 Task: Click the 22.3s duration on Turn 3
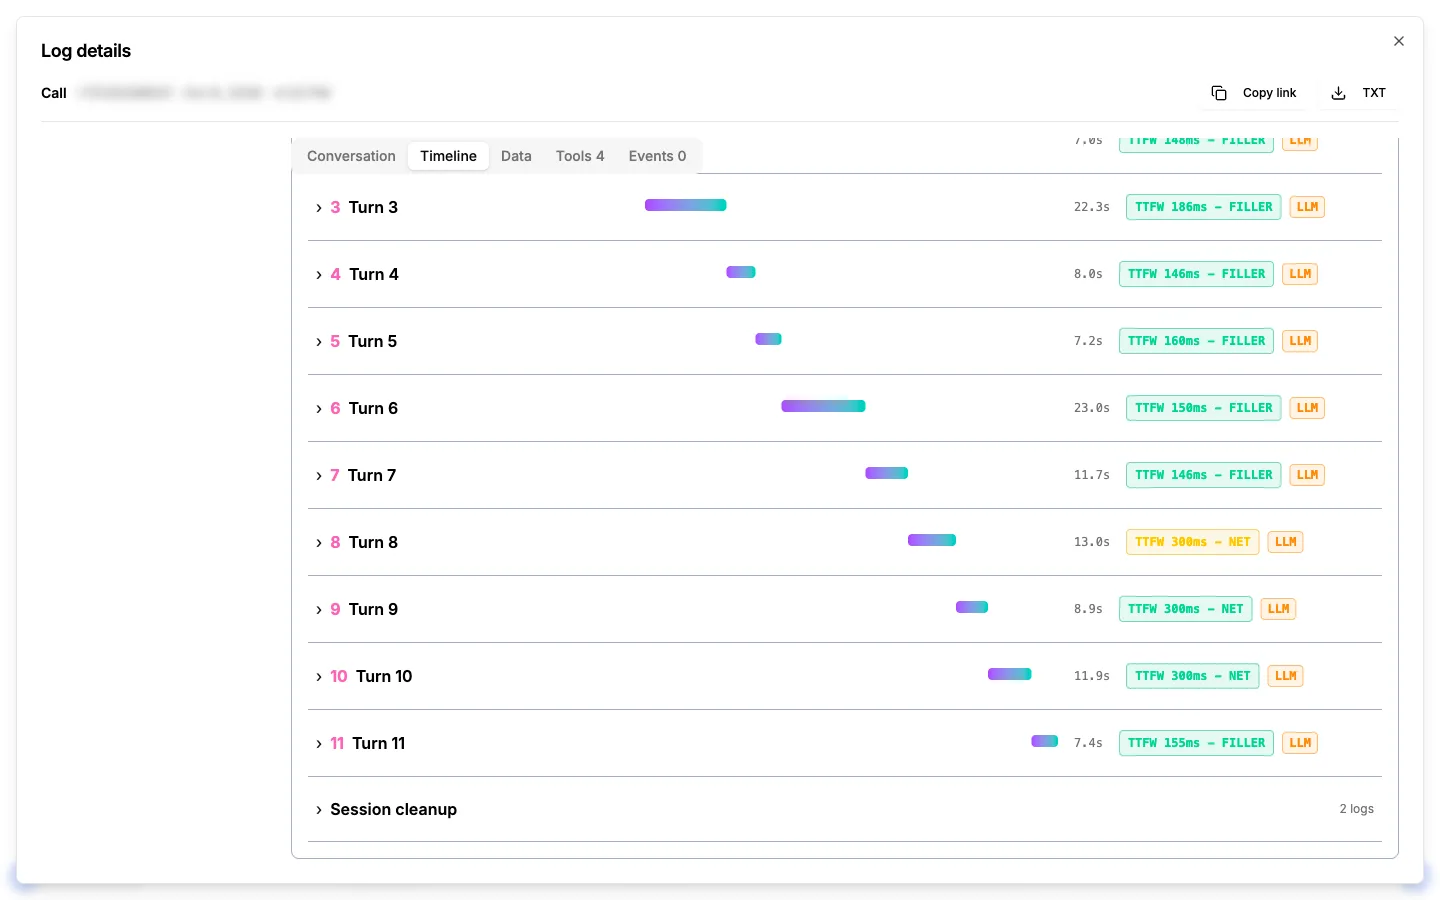coord(1092,207)
